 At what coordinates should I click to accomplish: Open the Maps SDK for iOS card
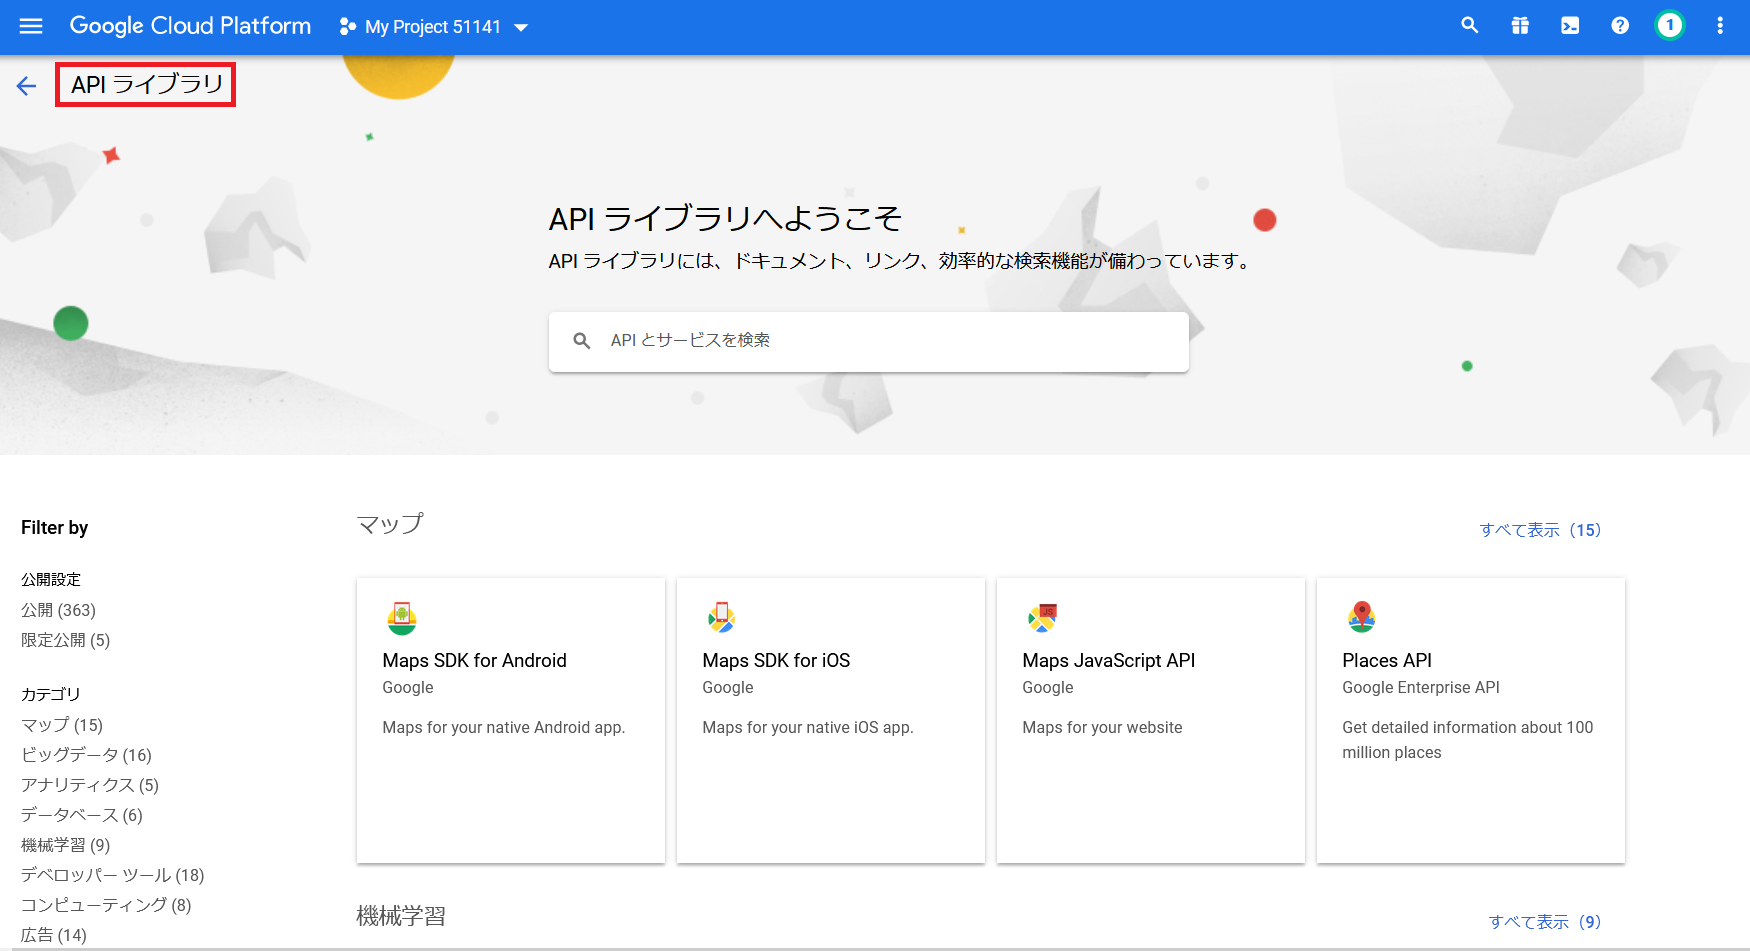point(831,720)
